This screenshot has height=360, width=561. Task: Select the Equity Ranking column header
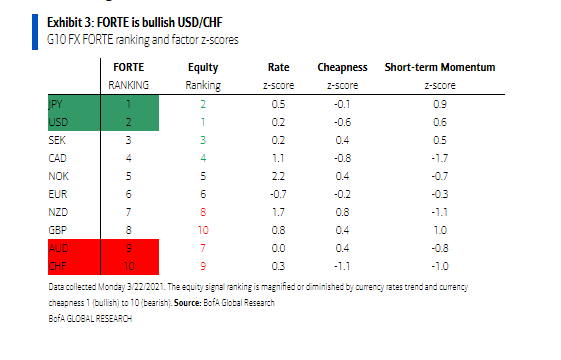point(203,76)
